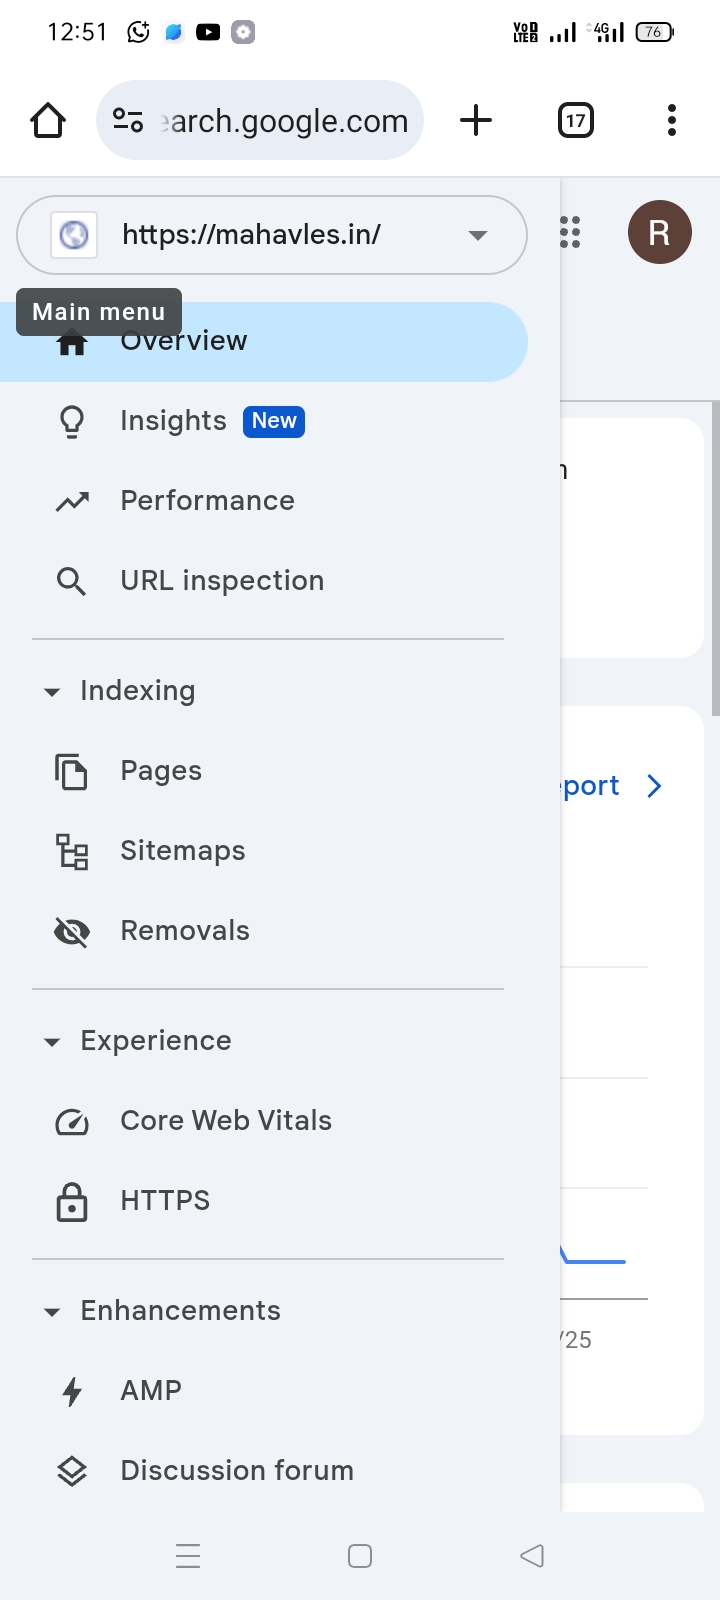Open the property selector dropdown for mahavles.in
Image resolution: width=720 pixels, height=1600 pixels.
tap(272, 235)
